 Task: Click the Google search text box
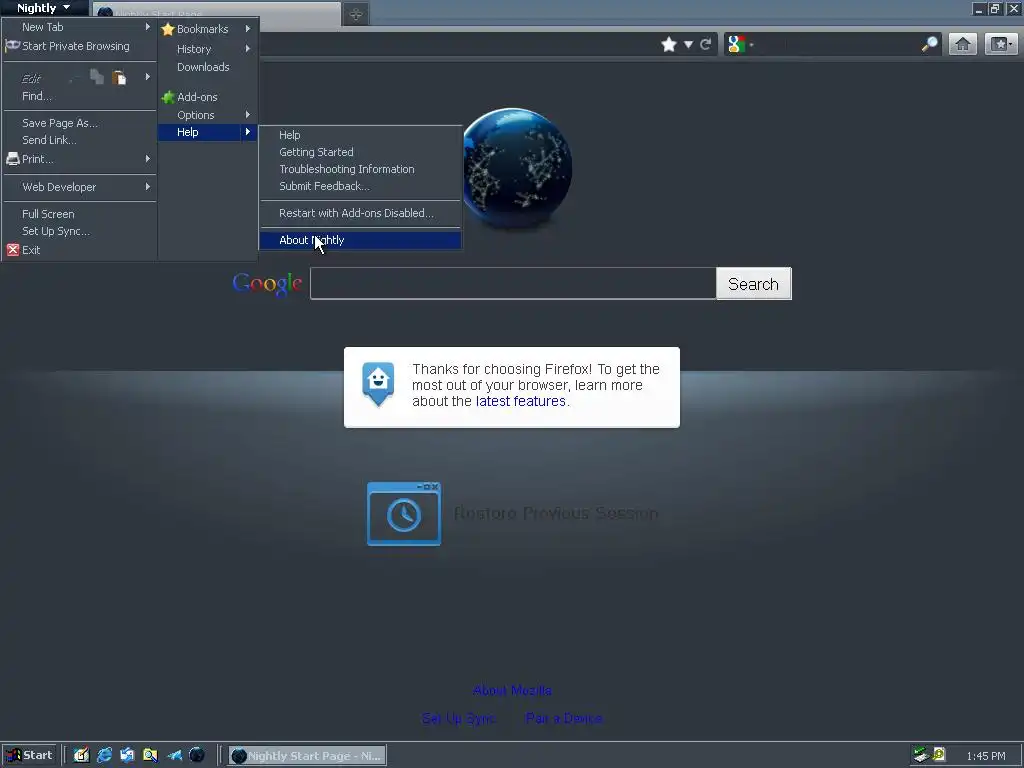(513, 283)
